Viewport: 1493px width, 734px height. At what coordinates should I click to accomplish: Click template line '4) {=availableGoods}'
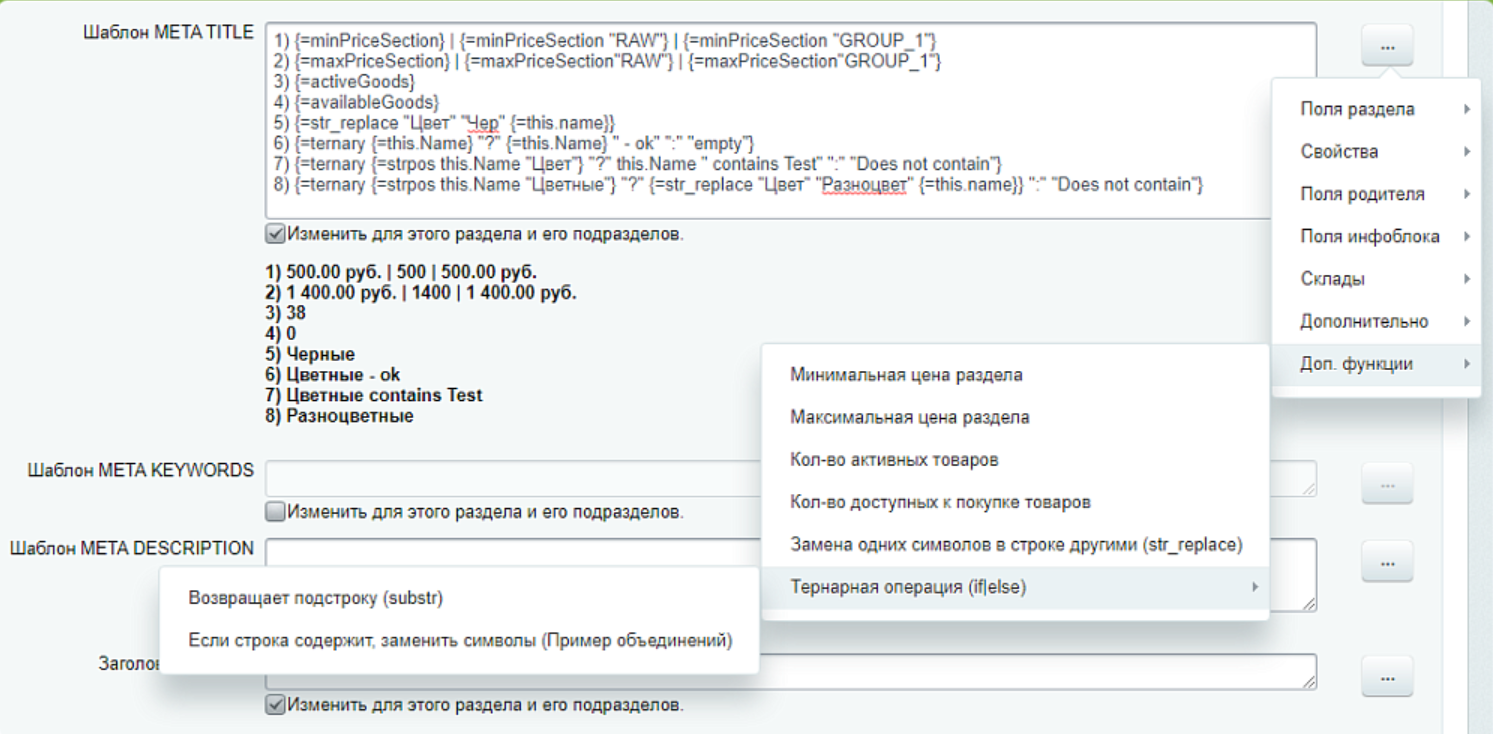tap(354, 102)
